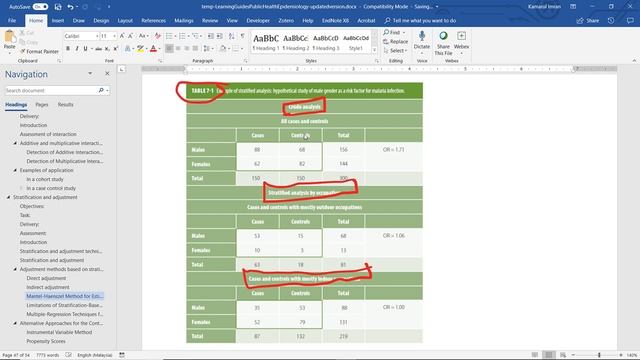Switch to Layout ribbon tab
The height and width of the screenshot is (360, 640).
coord(125,20)
